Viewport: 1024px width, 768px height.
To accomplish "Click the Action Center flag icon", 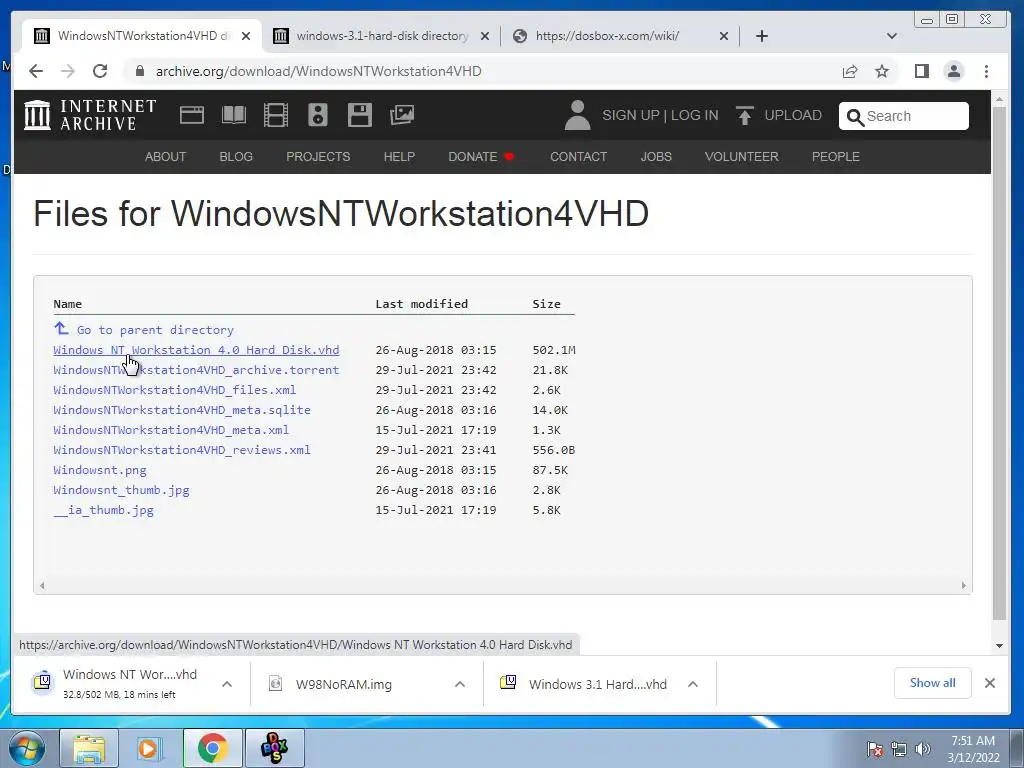I will [875, 749].
